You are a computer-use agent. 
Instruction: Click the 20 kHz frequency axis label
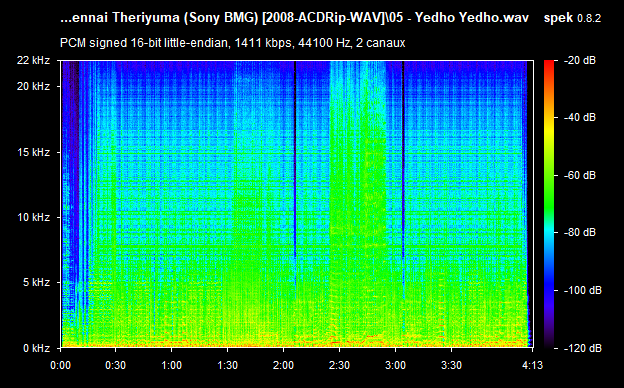(33, 86)
